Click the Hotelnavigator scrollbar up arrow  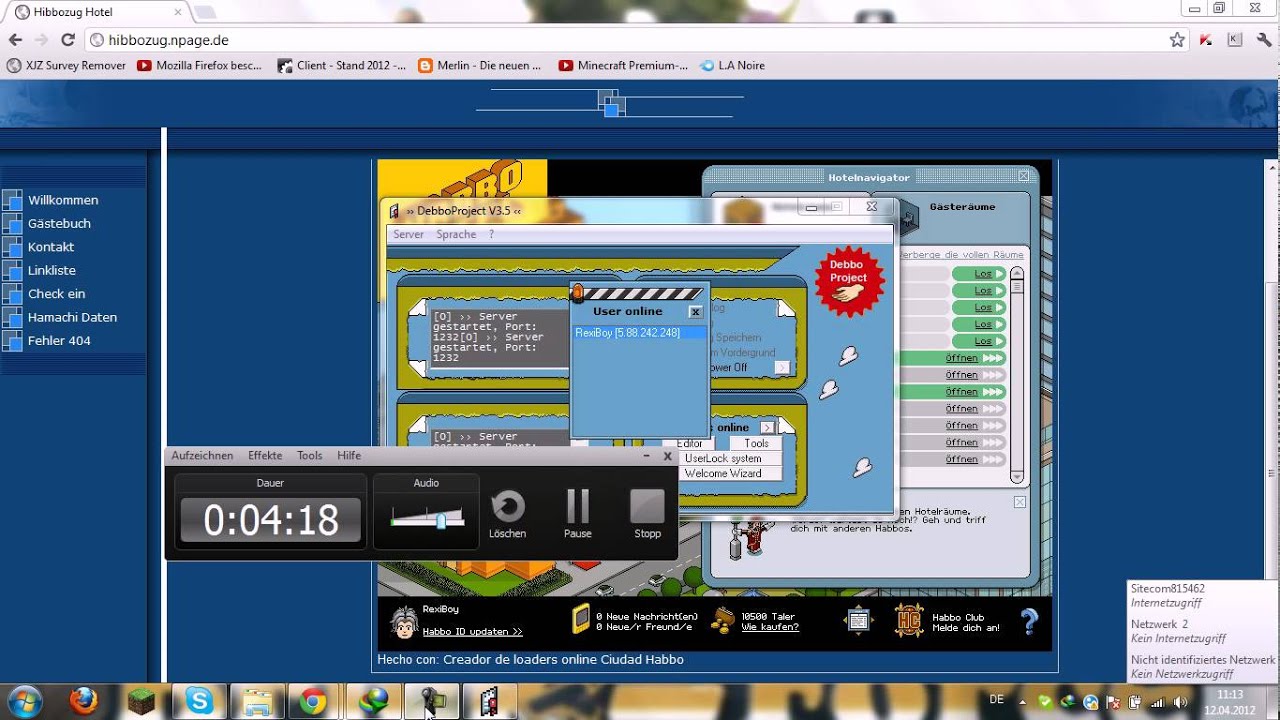[1017, 271]
